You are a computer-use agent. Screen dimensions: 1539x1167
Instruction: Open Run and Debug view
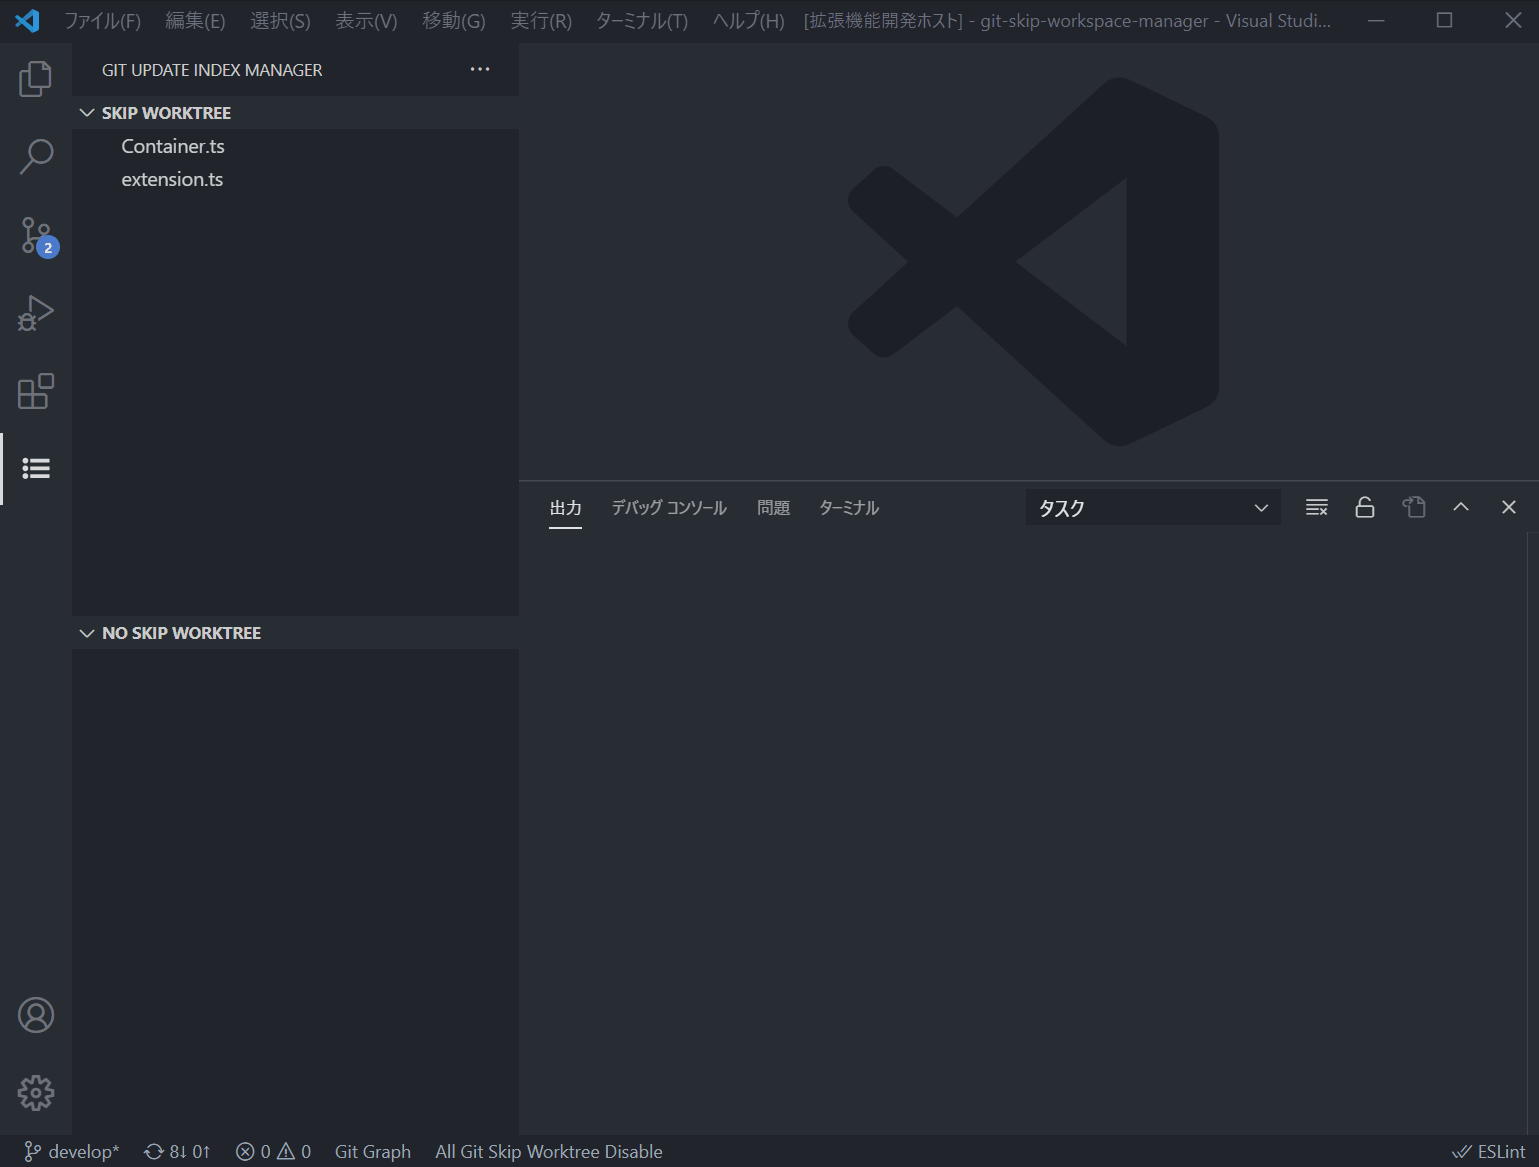(x=36, y=313)
